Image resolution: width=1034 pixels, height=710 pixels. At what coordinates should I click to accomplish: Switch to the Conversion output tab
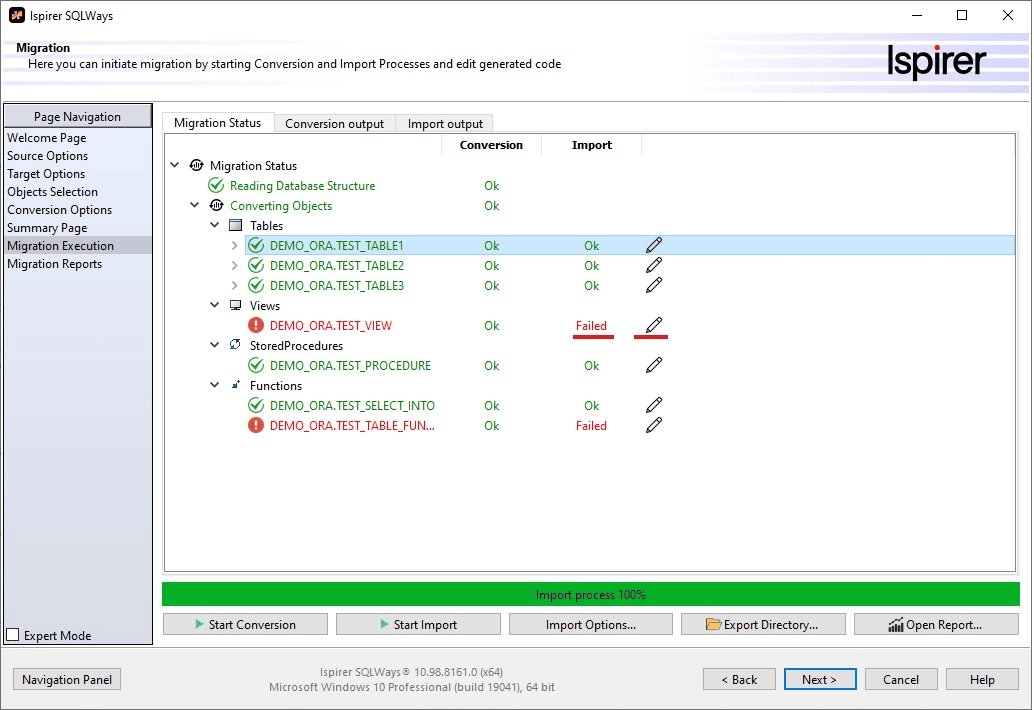tap(334, 124)
